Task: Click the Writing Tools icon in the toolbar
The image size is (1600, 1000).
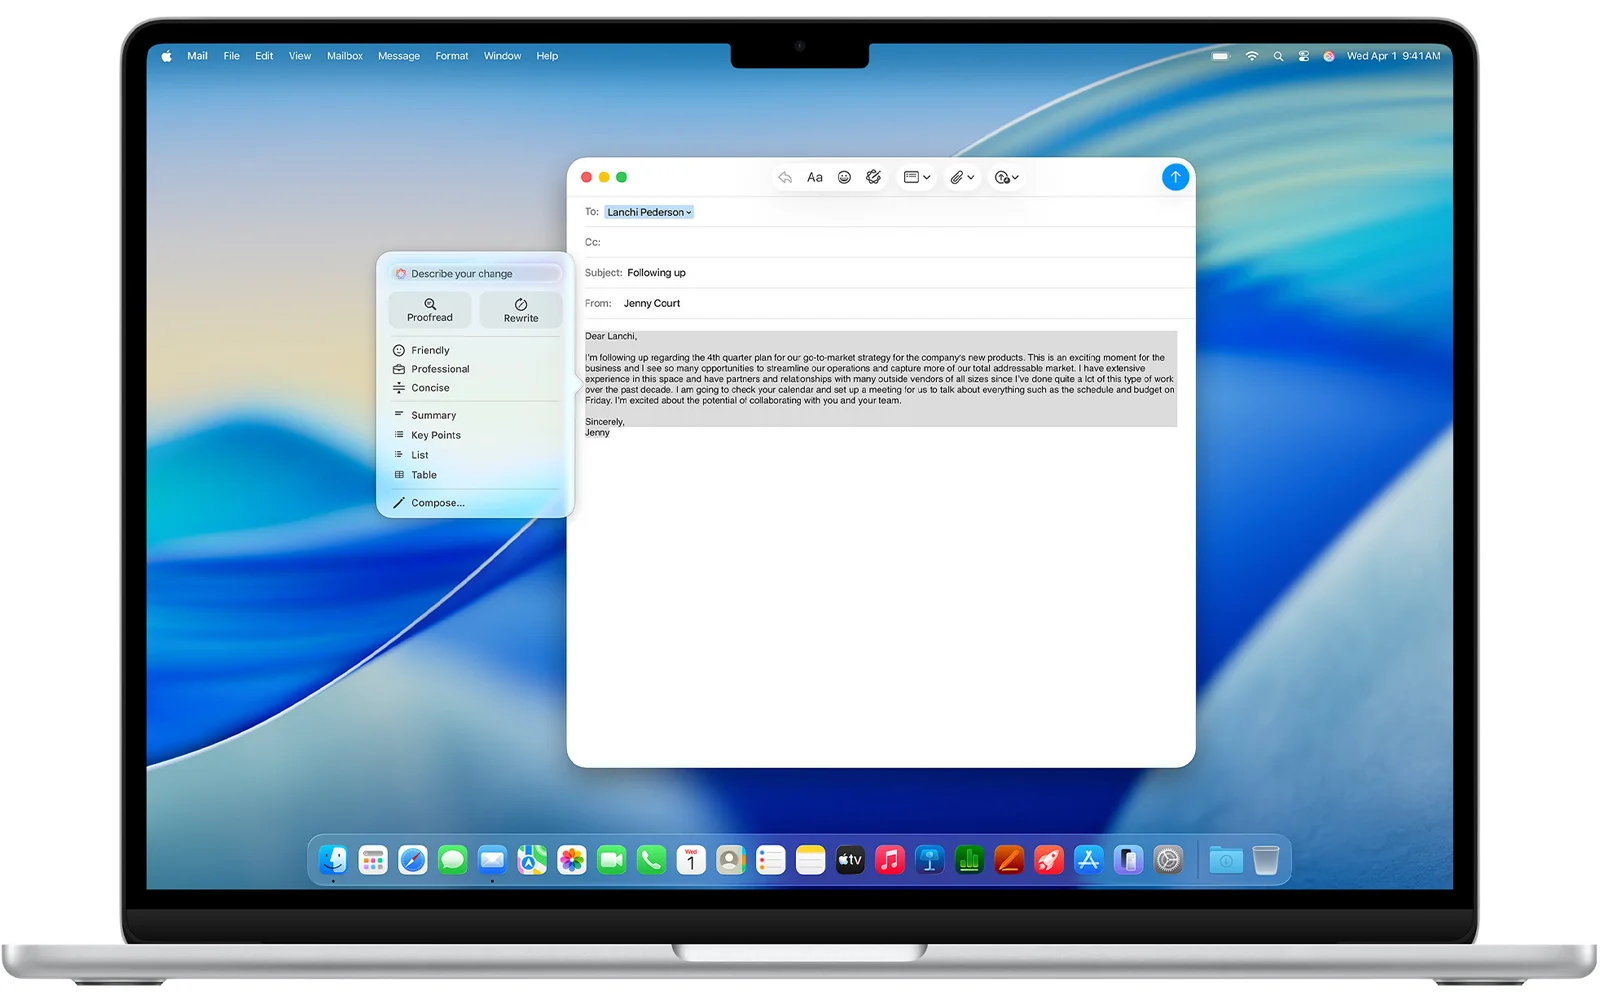Action: [x=873, y=177]
